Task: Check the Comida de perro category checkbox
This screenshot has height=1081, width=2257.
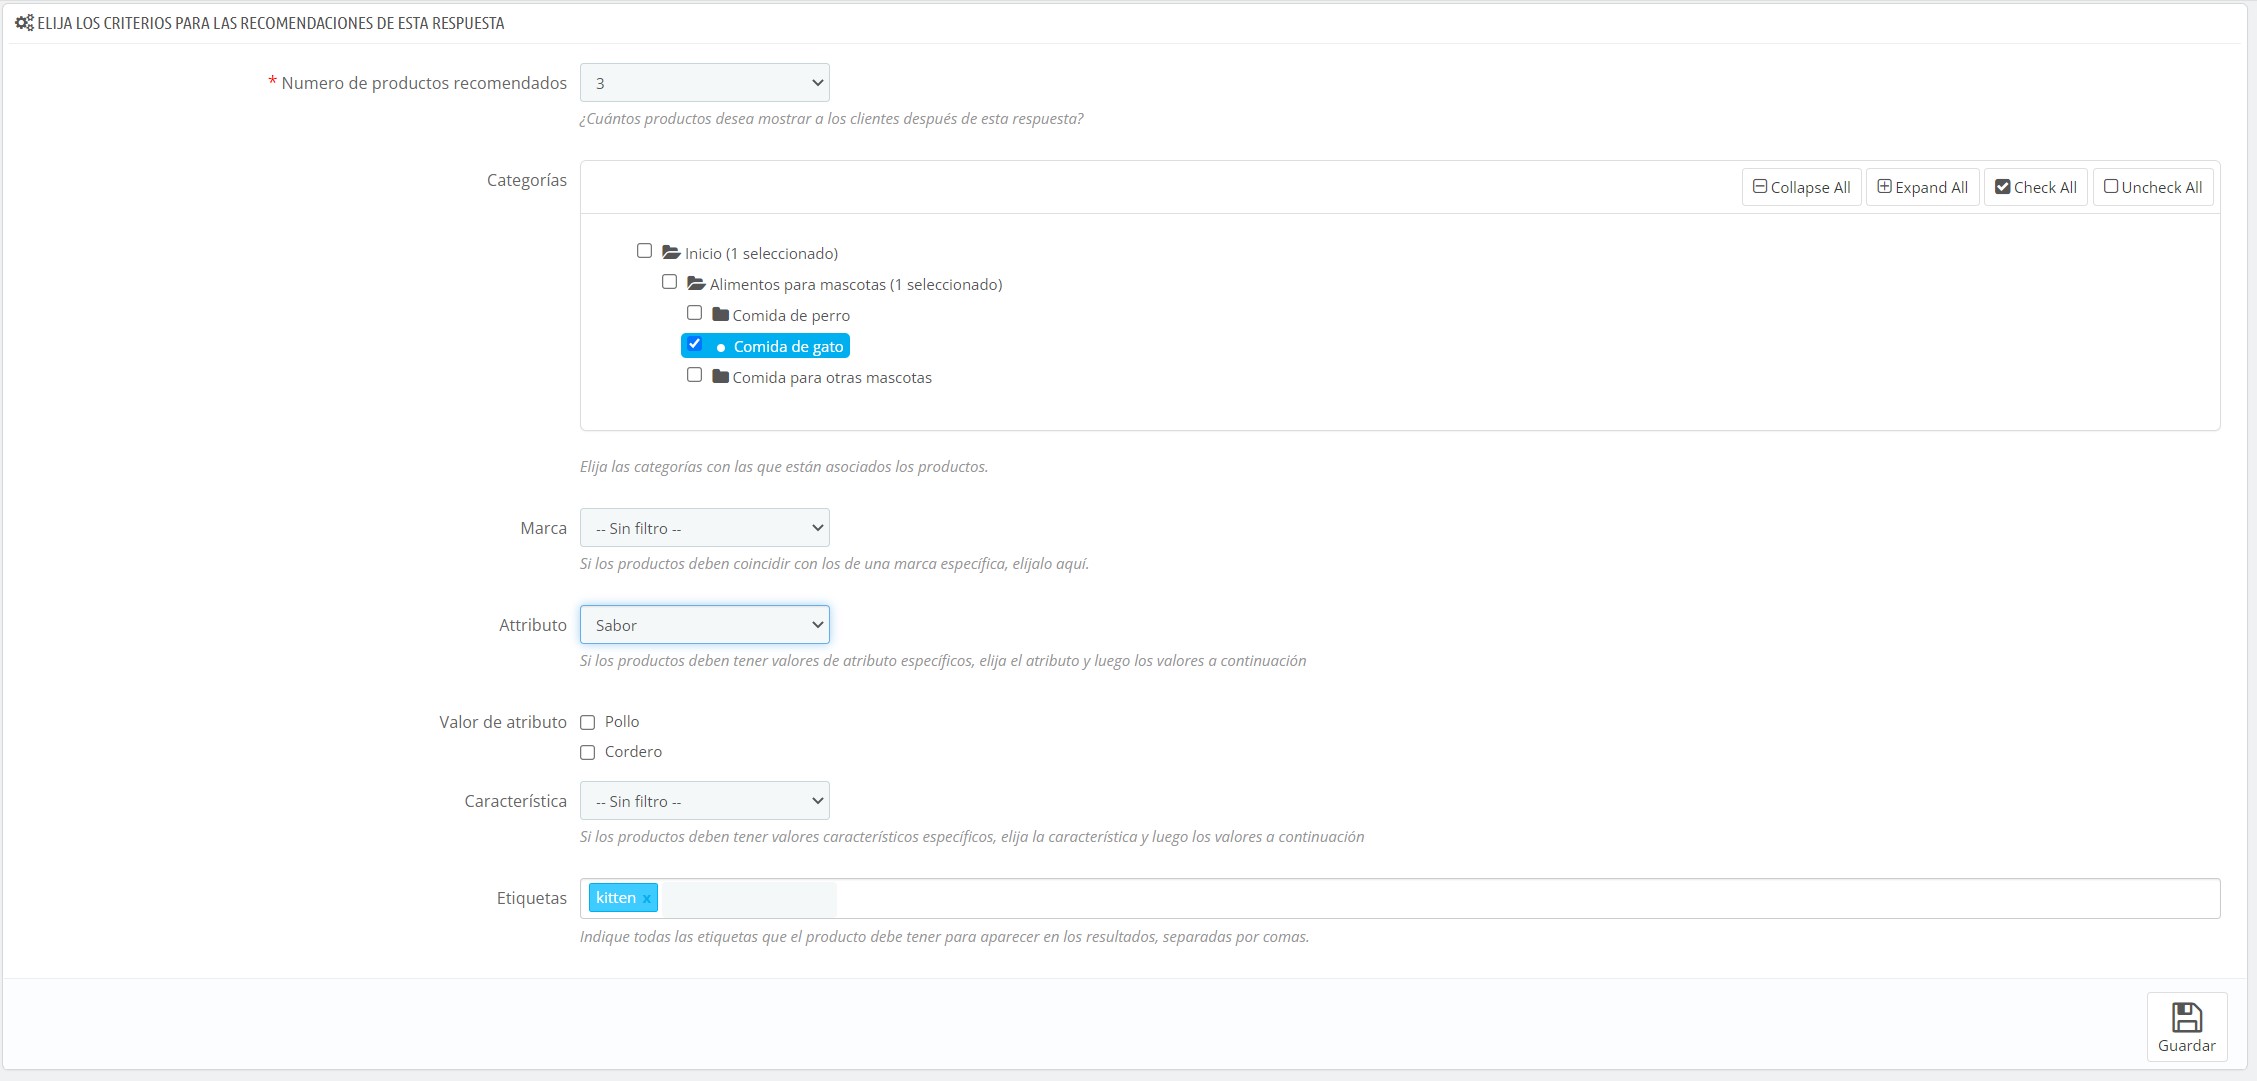Action: (x=694, y=313)
